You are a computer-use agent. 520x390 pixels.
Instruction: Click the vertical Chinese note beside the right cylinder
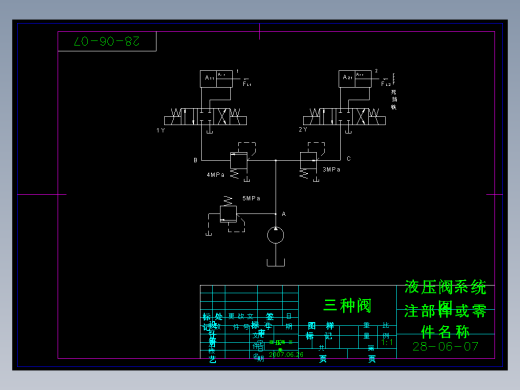394,99
